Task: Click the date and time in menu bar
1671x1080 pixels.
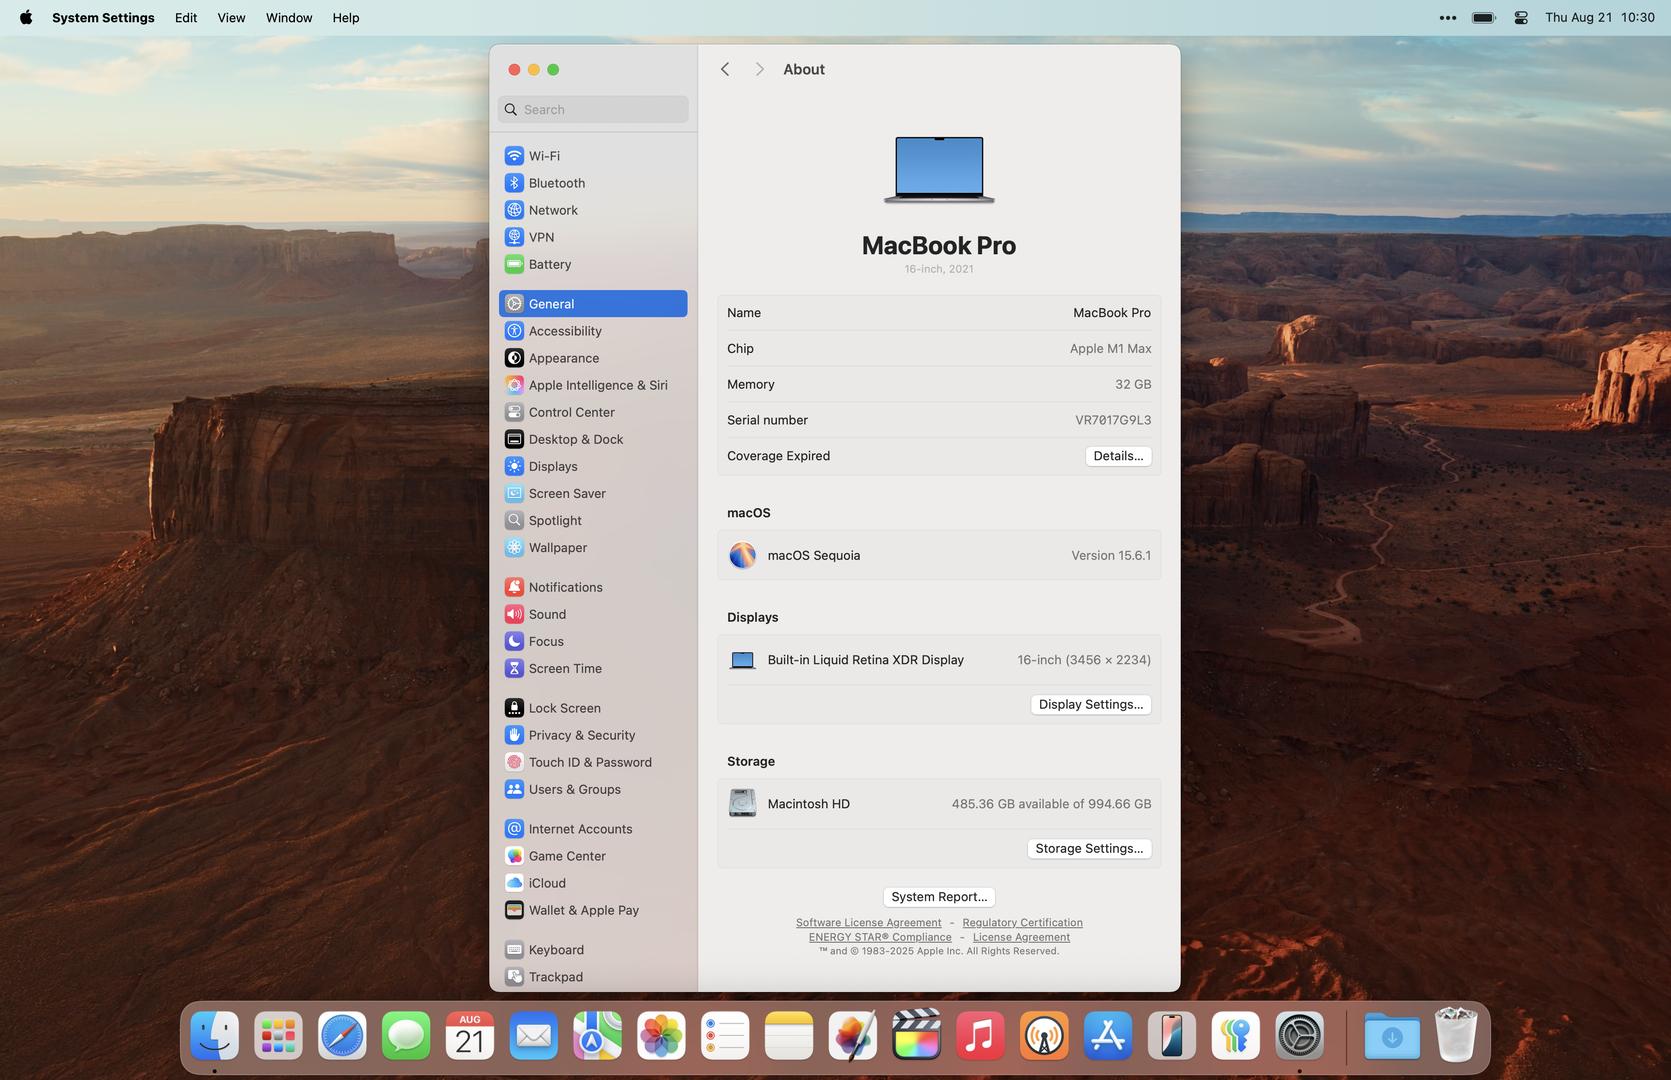Action: (x=1600, y=18)
